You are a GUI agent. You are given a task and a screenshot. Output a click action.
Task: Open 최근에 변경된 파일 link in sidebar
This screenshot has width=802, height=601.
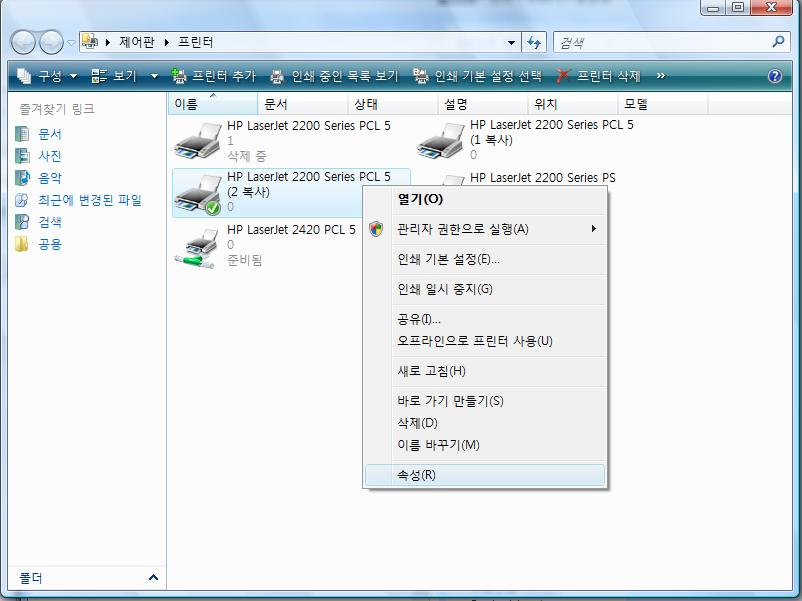click(x=90, y=200)
